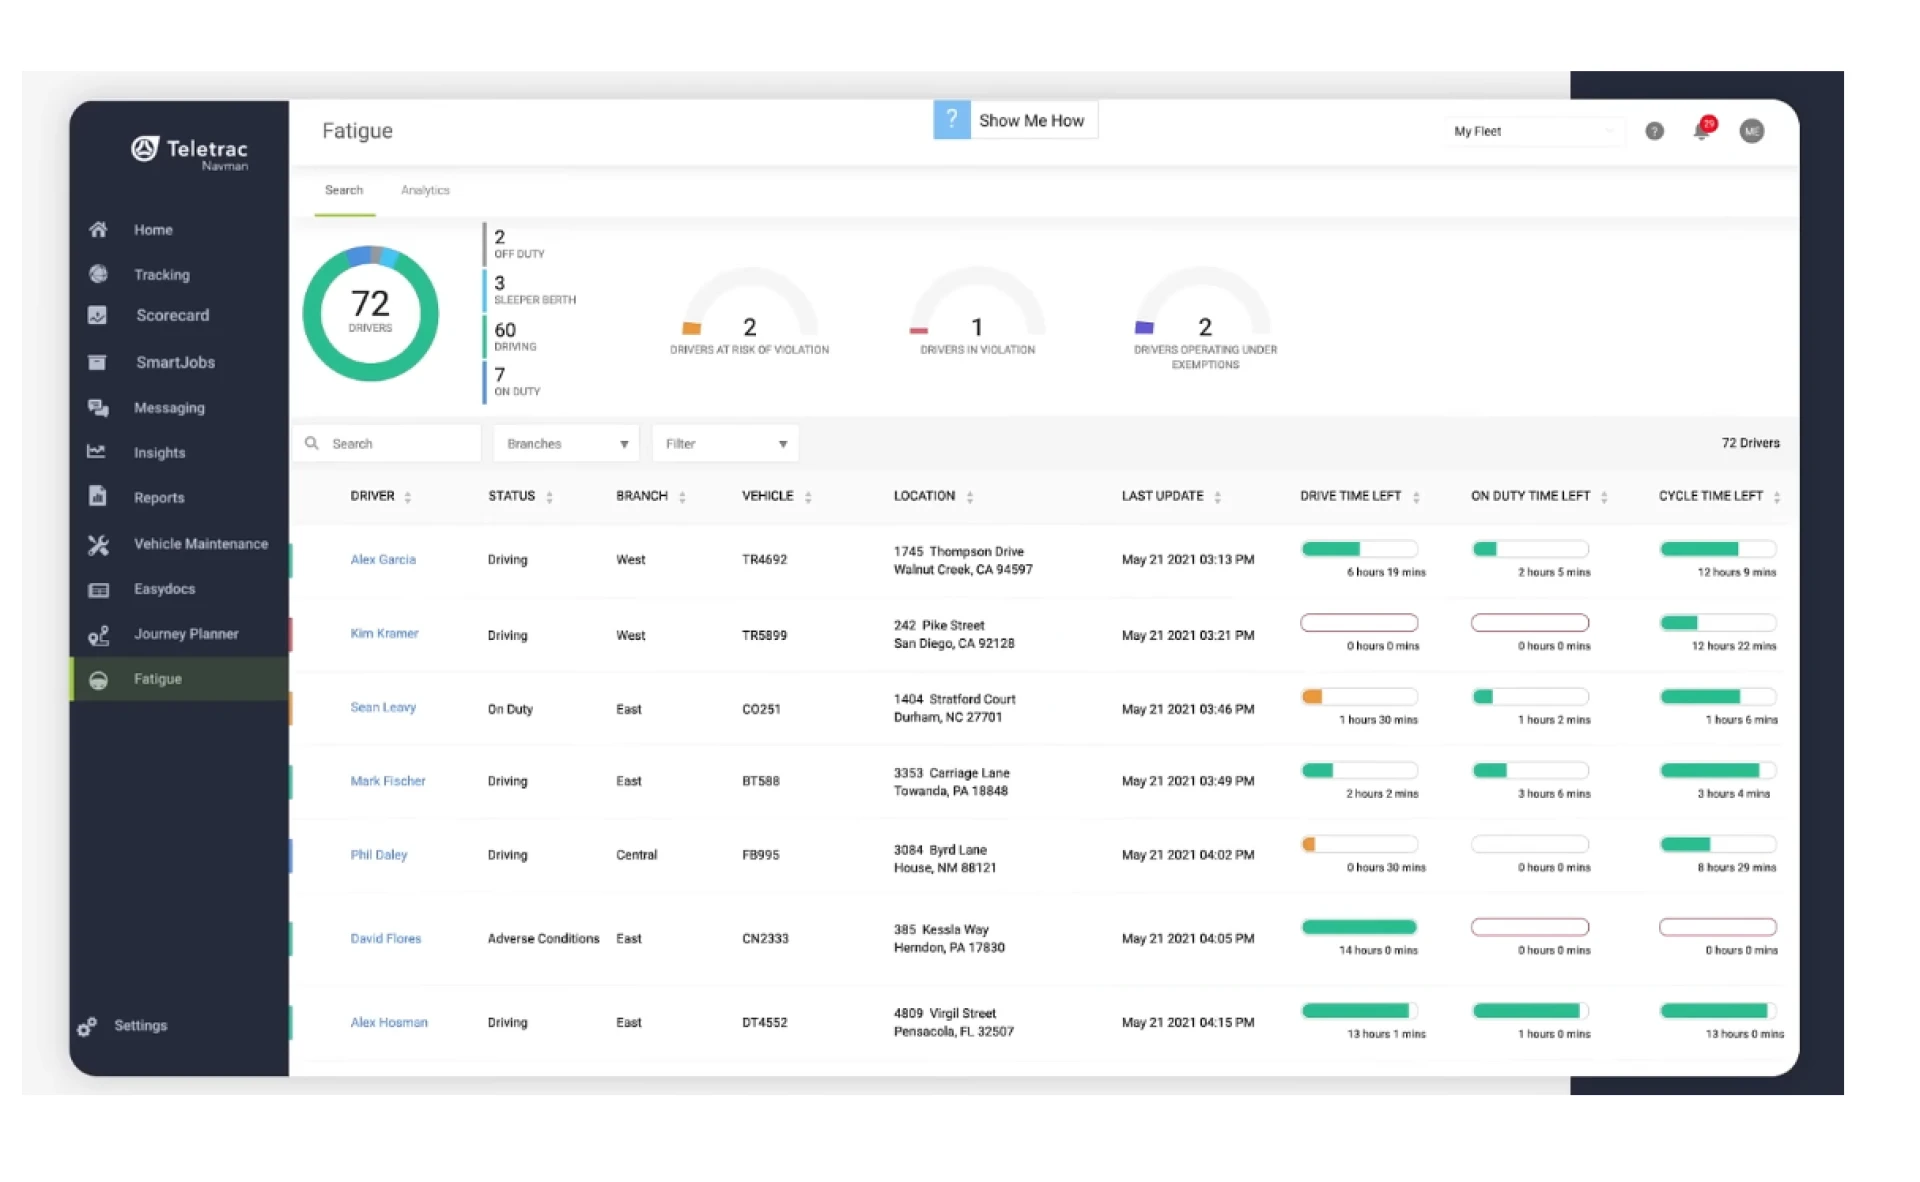
Task: Click the Home icon in sidebar
Action: click(x=98, y=230)
